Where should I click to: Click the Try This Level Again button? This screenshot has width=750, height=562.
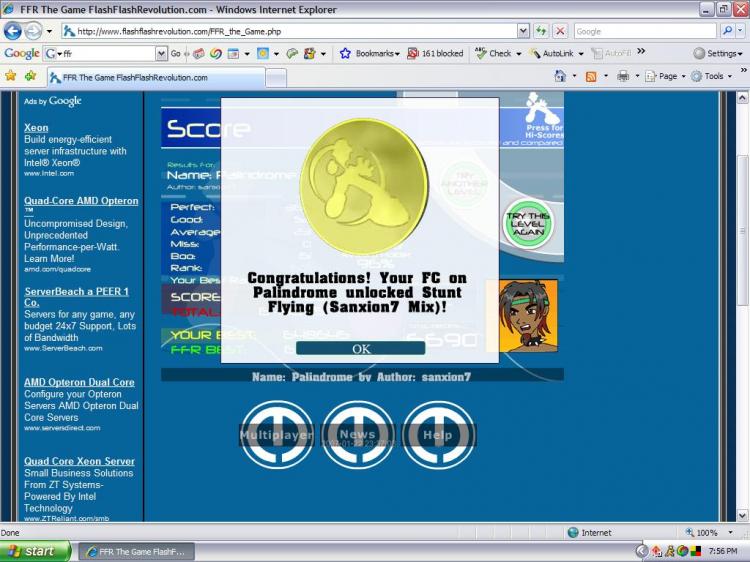[x=528, y=224]
